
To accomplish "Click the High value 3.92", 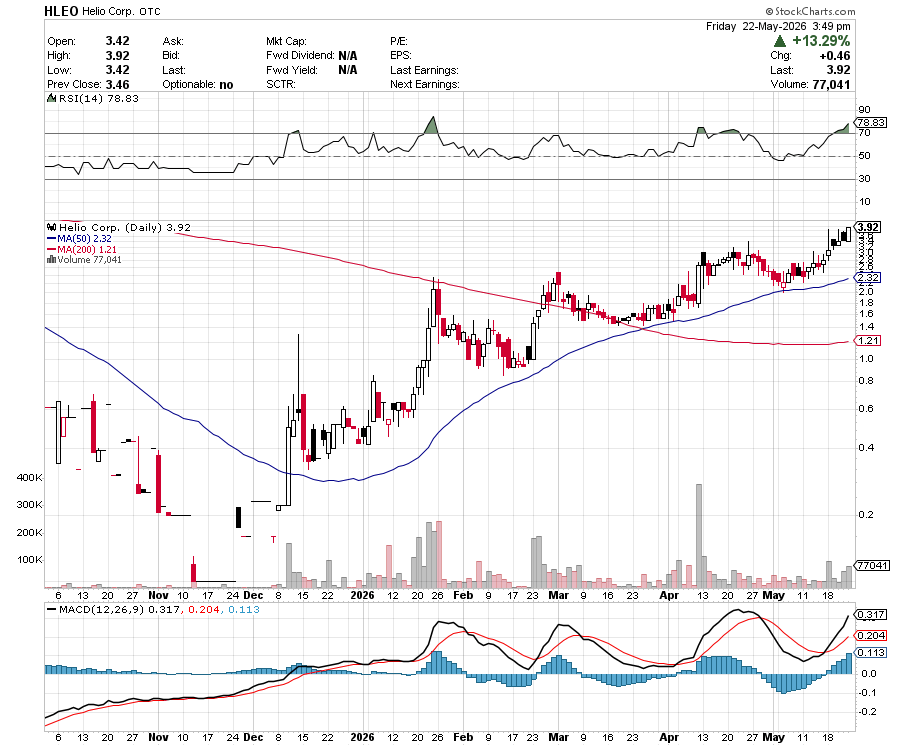I will [x=117, y=56].
